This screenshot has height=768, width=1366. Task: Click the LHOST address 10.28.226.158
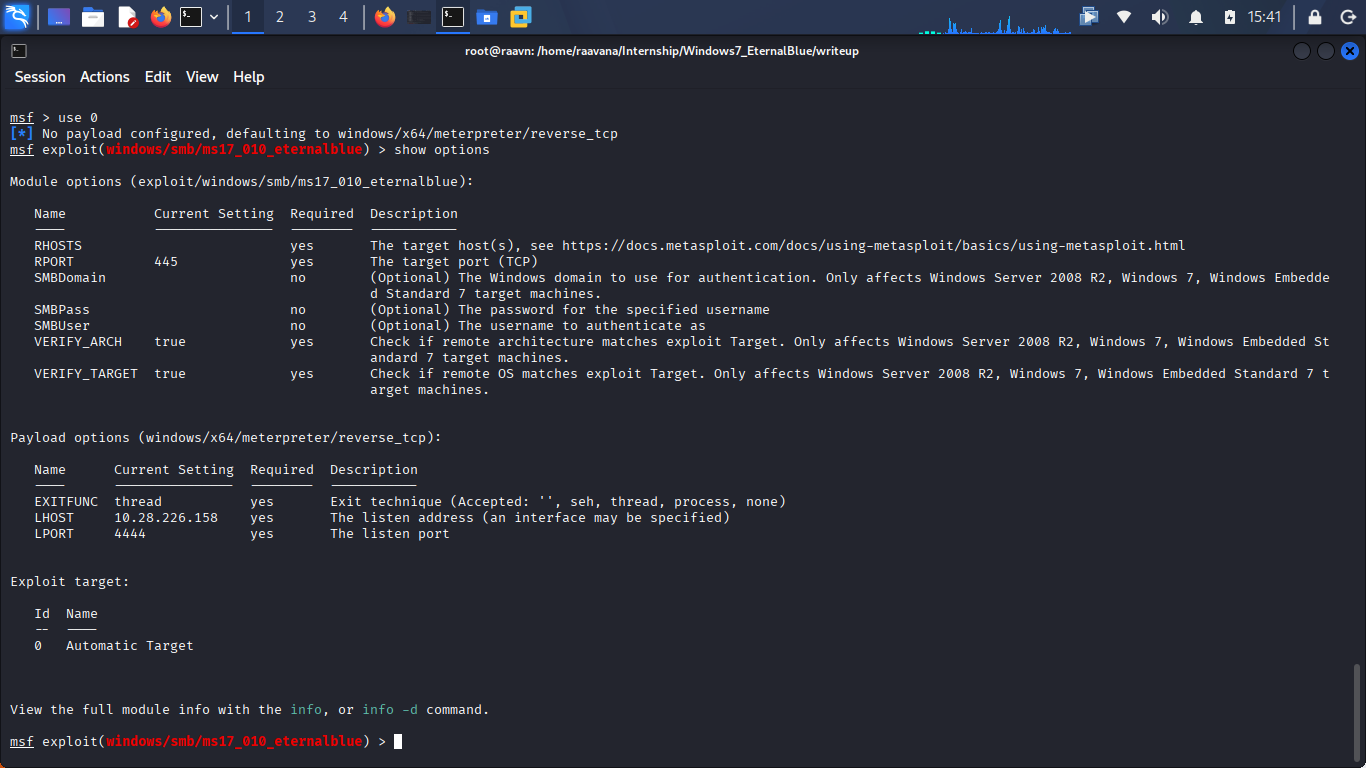point(166,518)
